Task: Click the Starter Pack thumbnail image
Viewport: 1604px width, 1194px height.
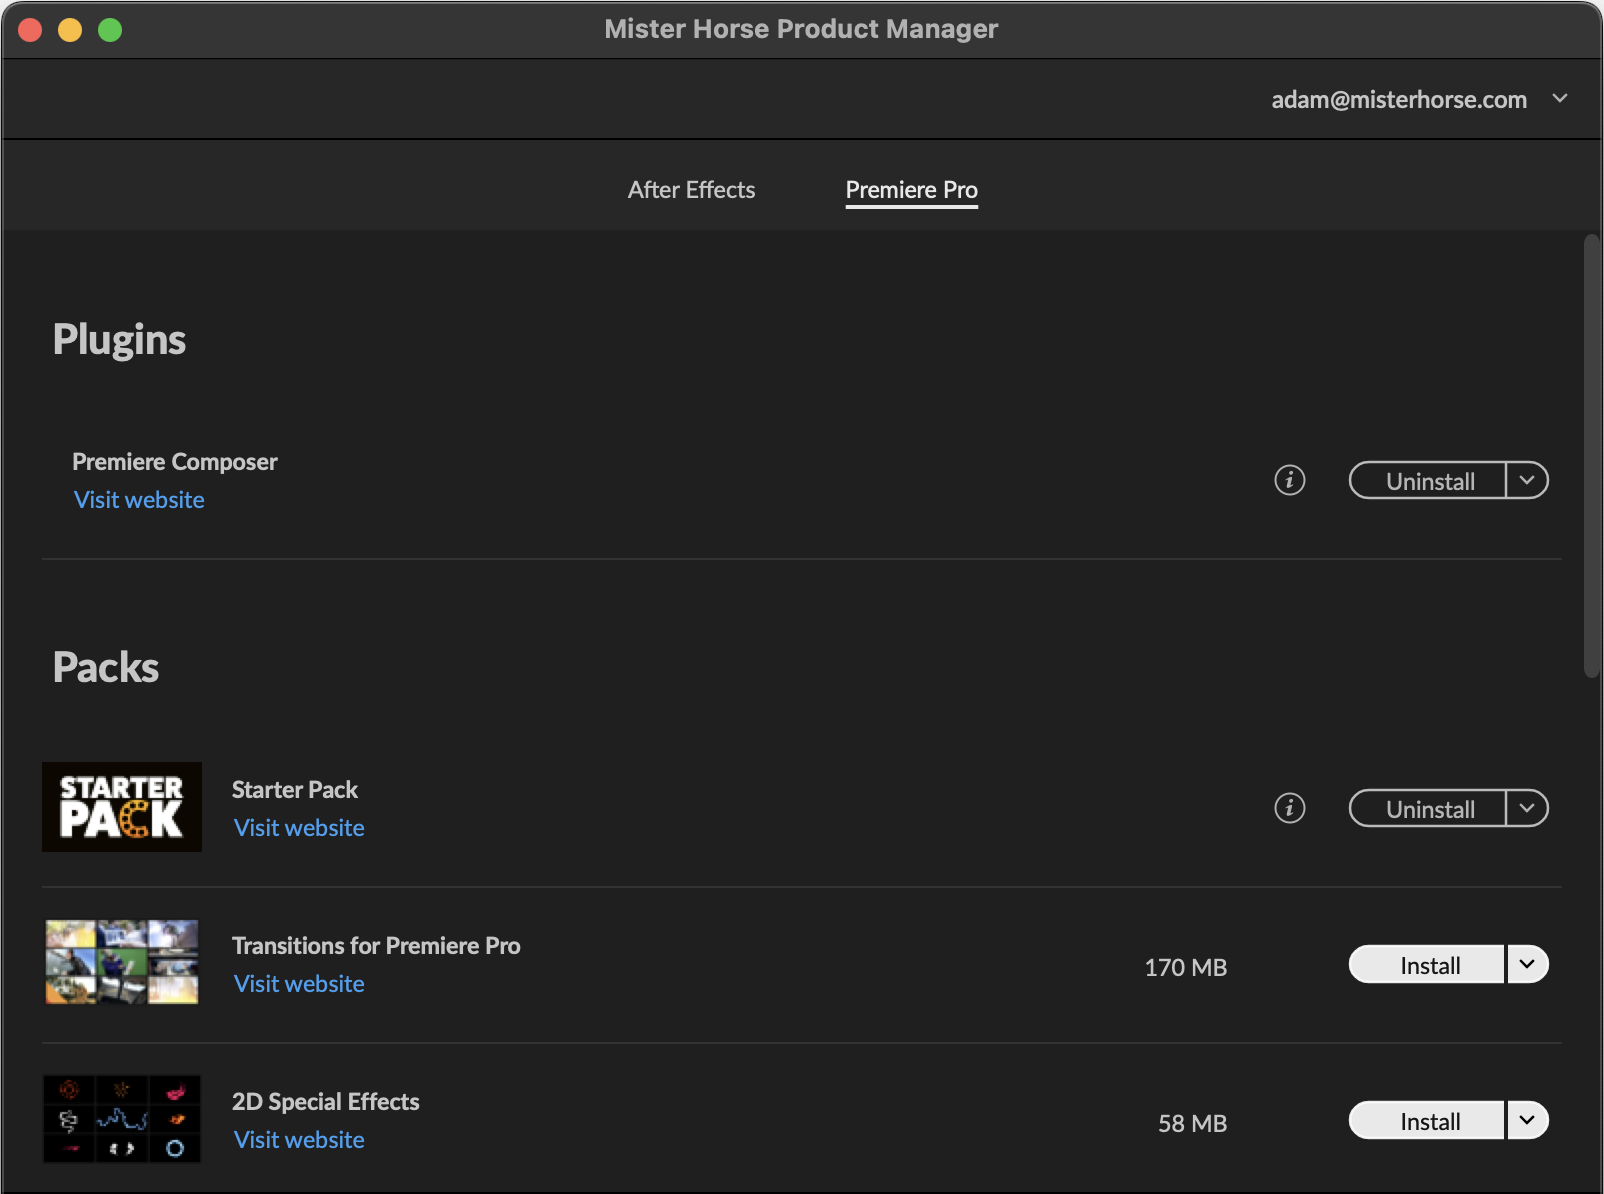Action: click(121, 806)
